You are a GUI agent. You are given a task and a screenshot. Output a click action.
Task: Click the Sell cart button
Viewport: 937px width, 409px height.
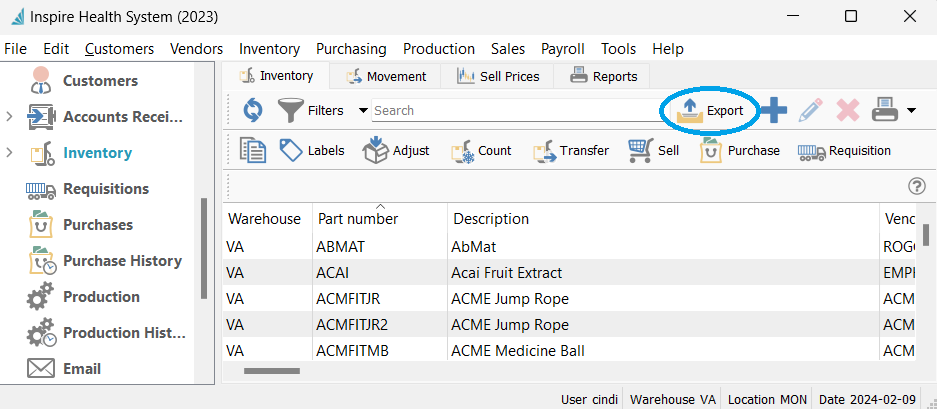[653, 151]
